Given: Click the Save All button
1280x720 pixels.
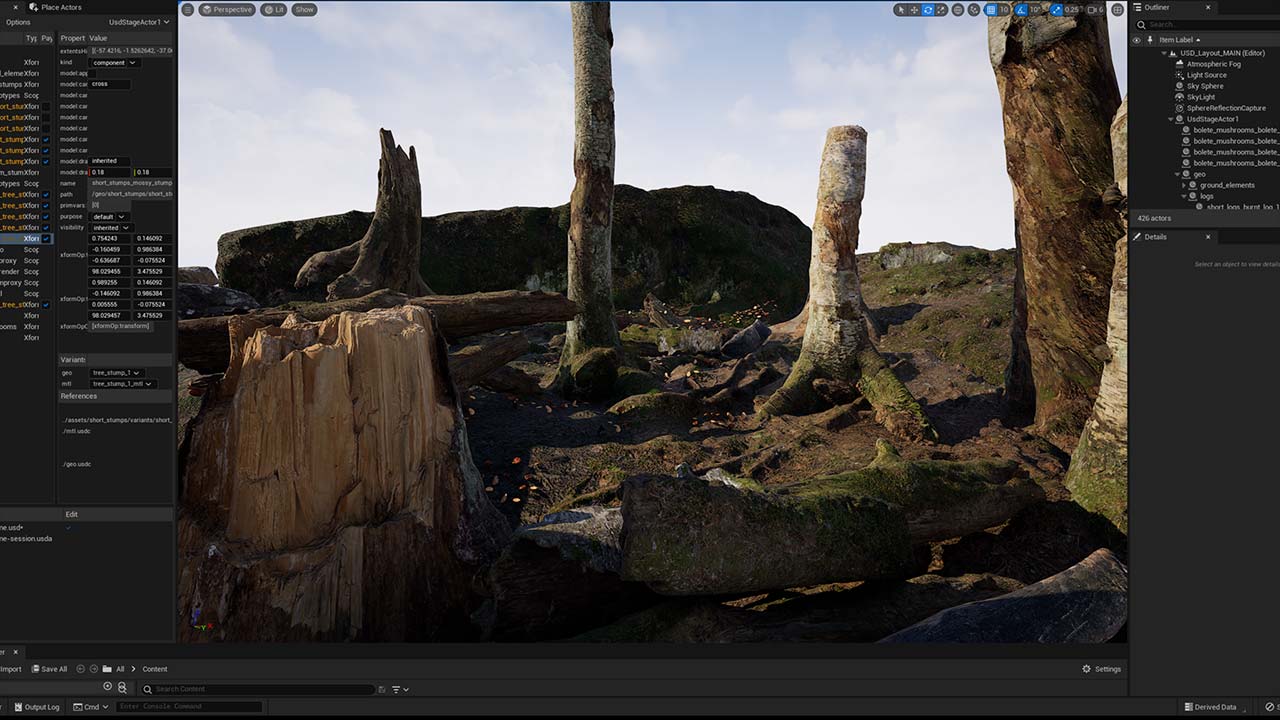Looking at the screenshot, I should click(49, 669).
